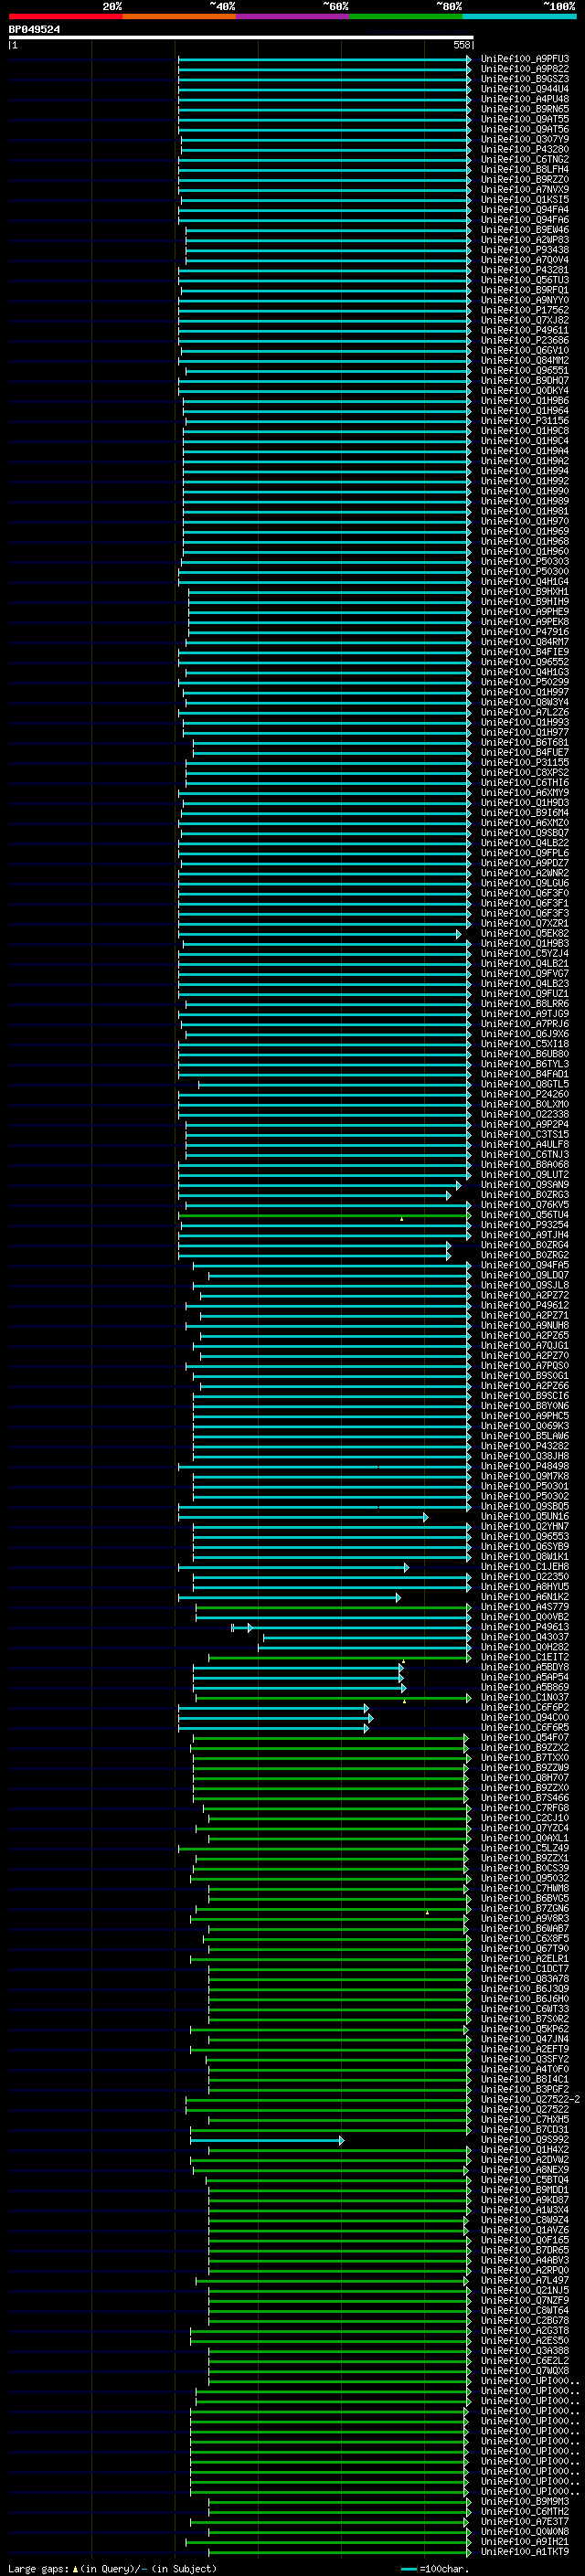Select the UniRef100_Q94FA5 entry
The height and width of the screenshot is (2576, 585).
pos(524,1265)
